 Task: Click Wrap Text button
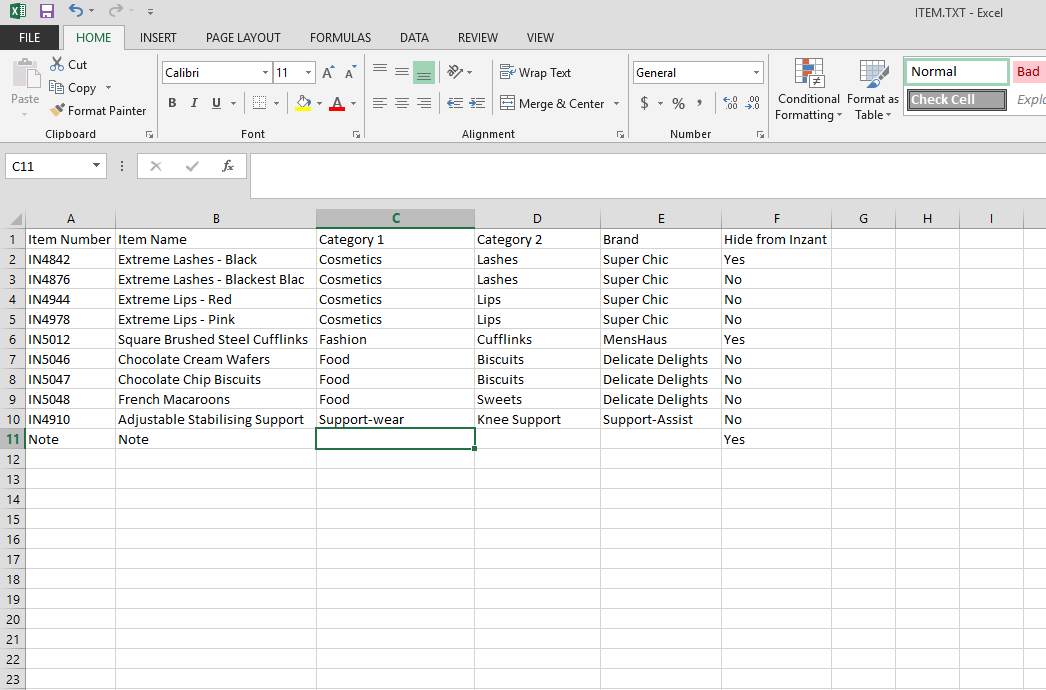coord(536,72)
